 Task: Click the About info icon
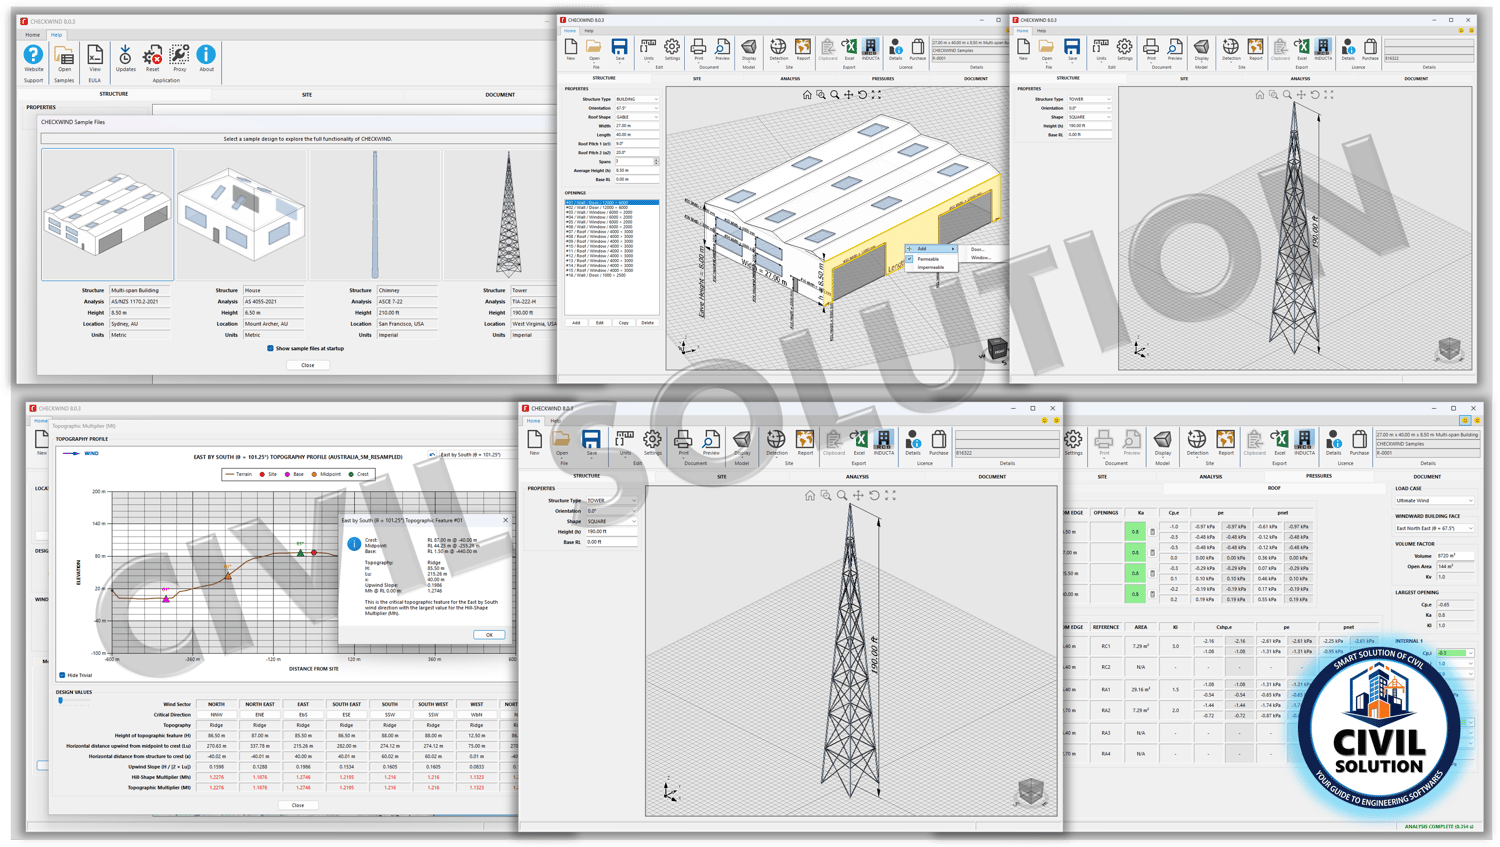(x=206, y=56)
